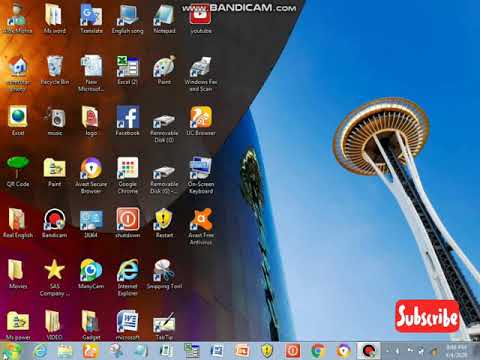The width and height of the screenshot is (480, 360).
Task: Open Word from the taskbar
Action: coord(217,351)
